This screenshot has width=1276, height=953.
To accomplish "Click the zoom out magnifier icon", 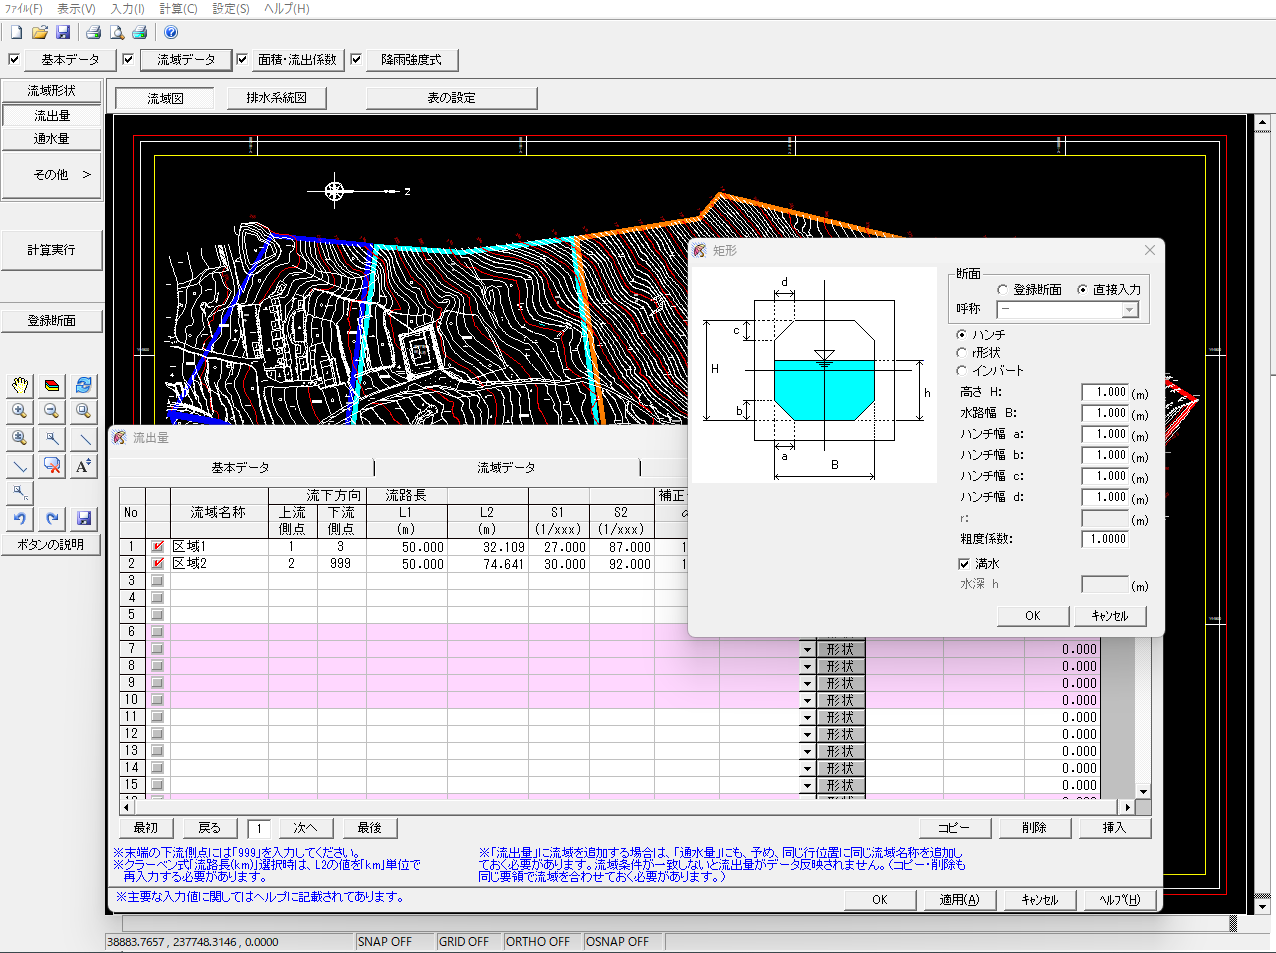I will click(x=52, y=412).
